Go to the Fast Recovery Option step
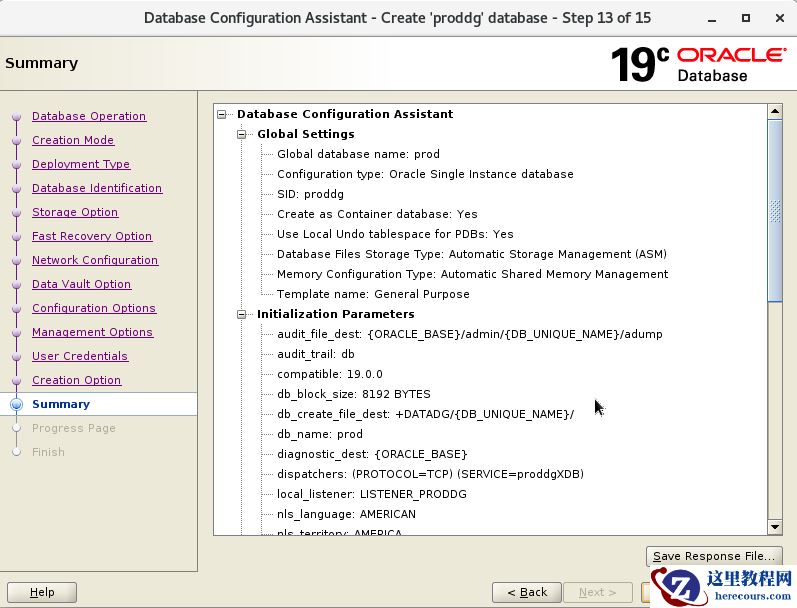 coord(92,236)
